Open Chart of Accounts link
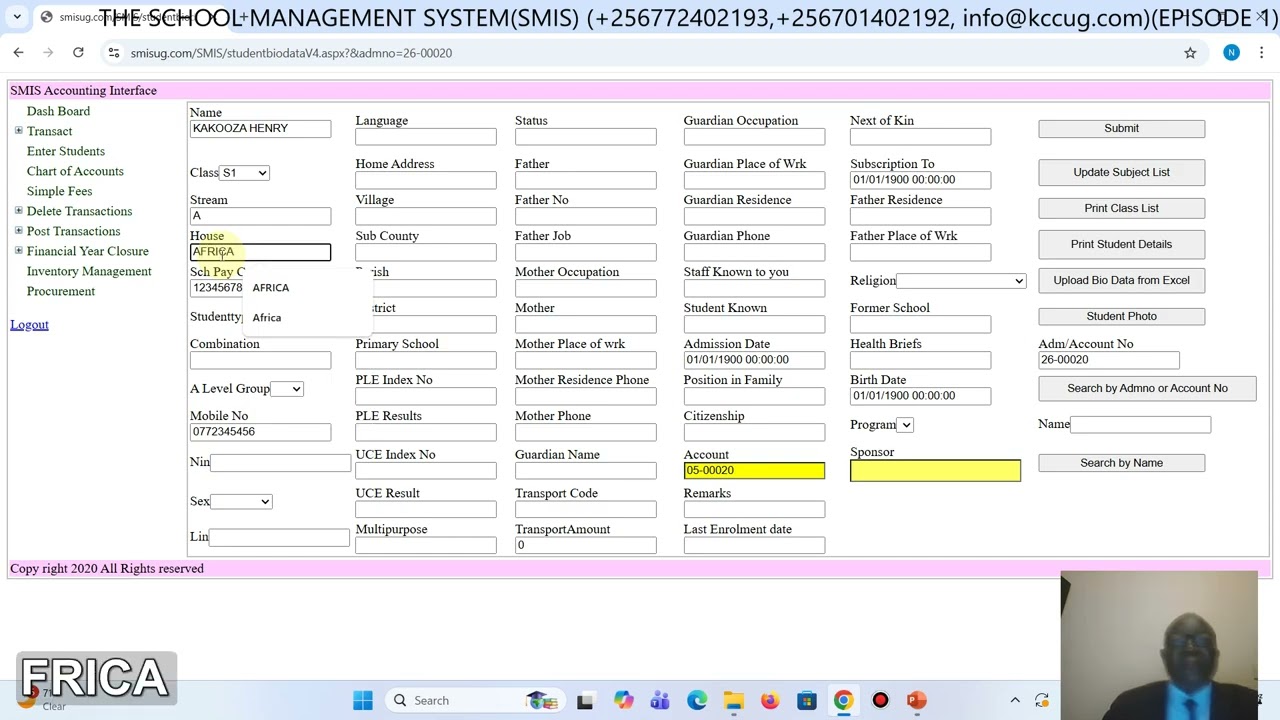This screenshot has width=1280, height=720. pos(75,171)
